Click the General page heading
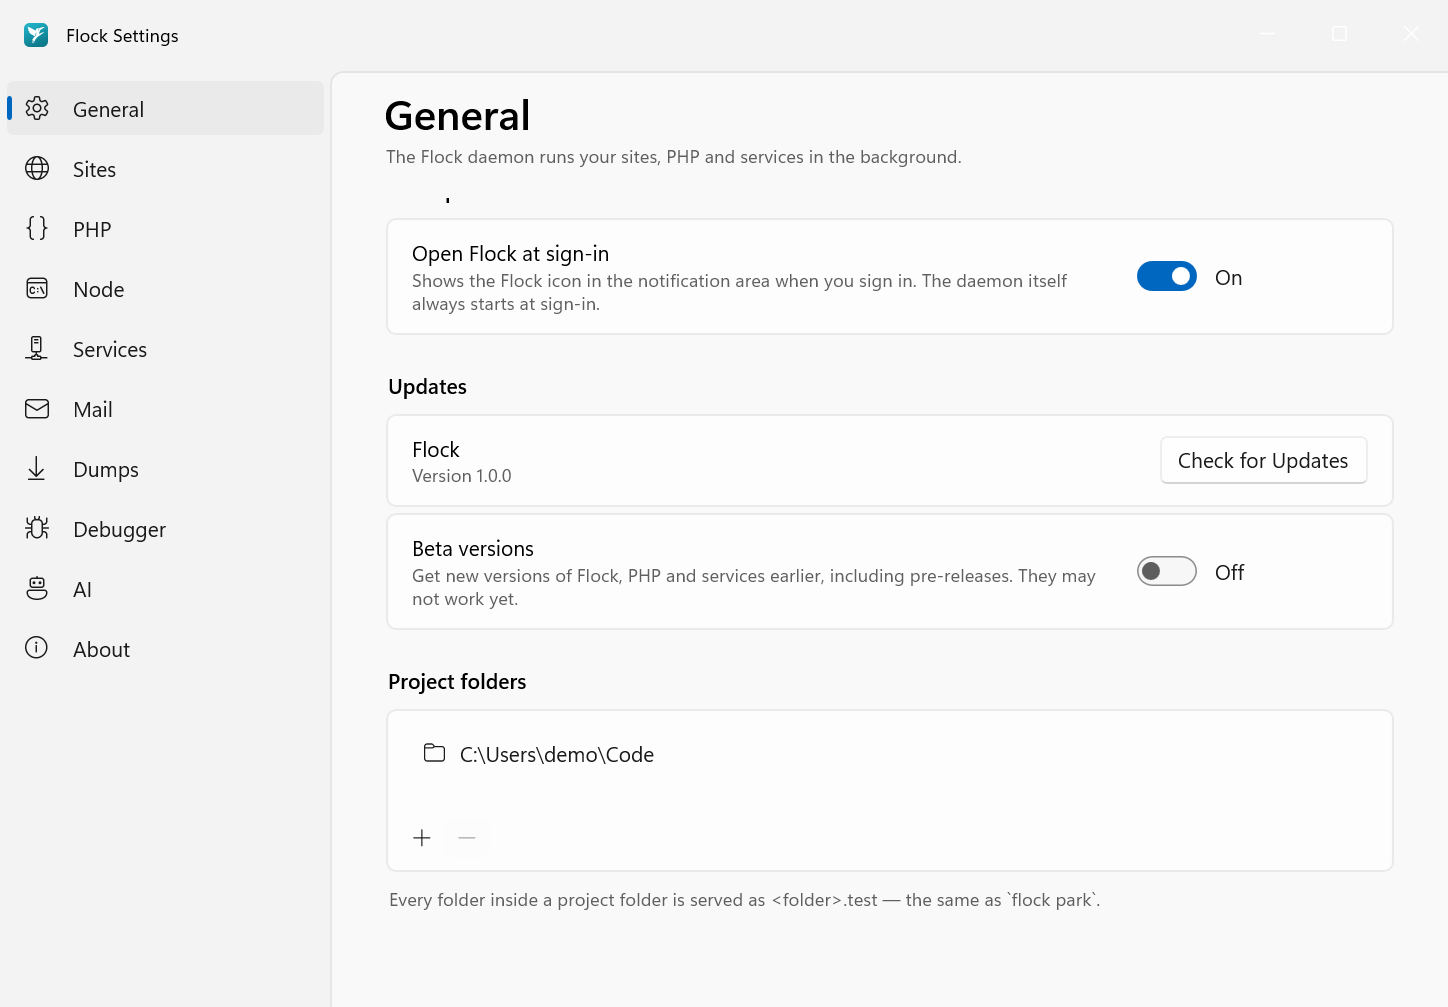 coord(458,116)
